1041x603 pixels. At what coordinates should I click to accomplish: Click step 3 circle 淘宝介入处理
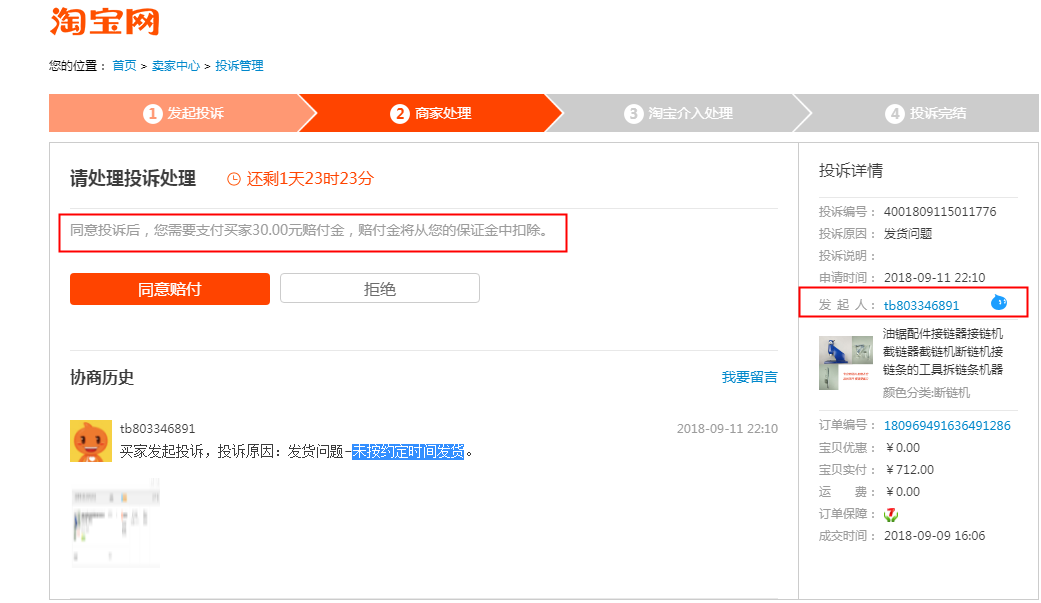(633, 114)
